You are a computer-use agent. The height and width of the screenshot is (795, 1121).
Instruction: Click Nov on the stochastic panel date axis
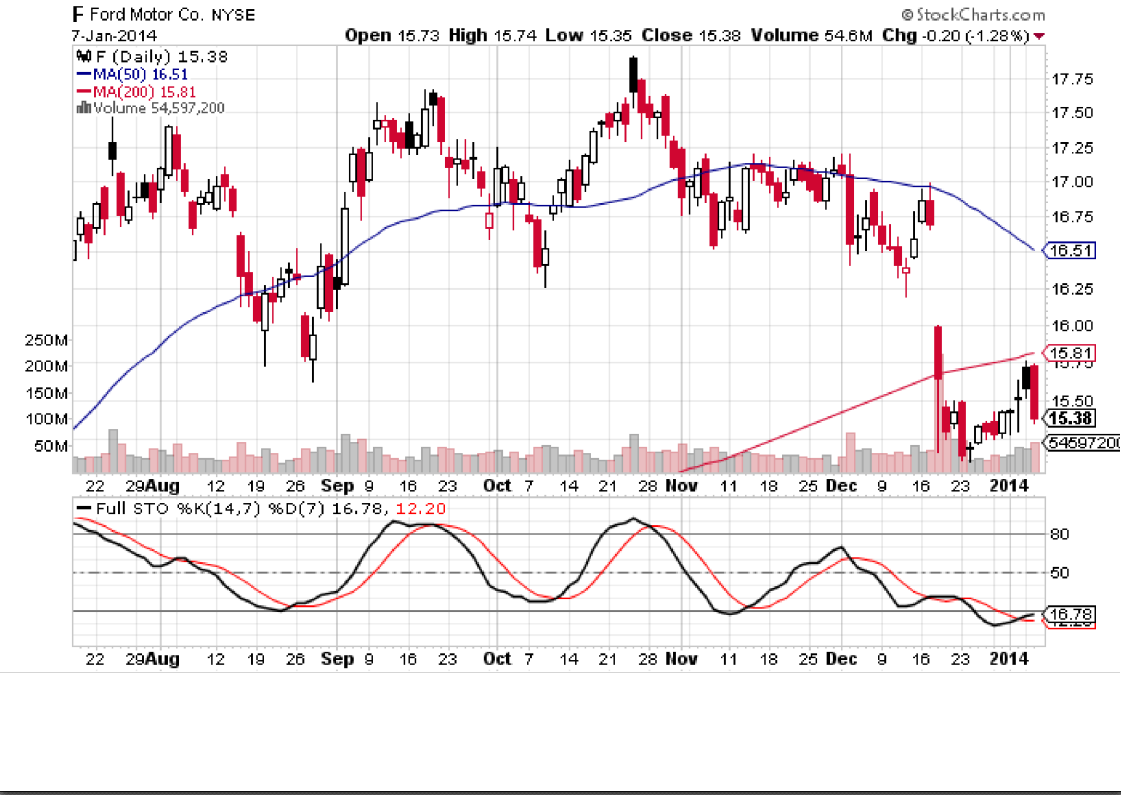[681, 659]
